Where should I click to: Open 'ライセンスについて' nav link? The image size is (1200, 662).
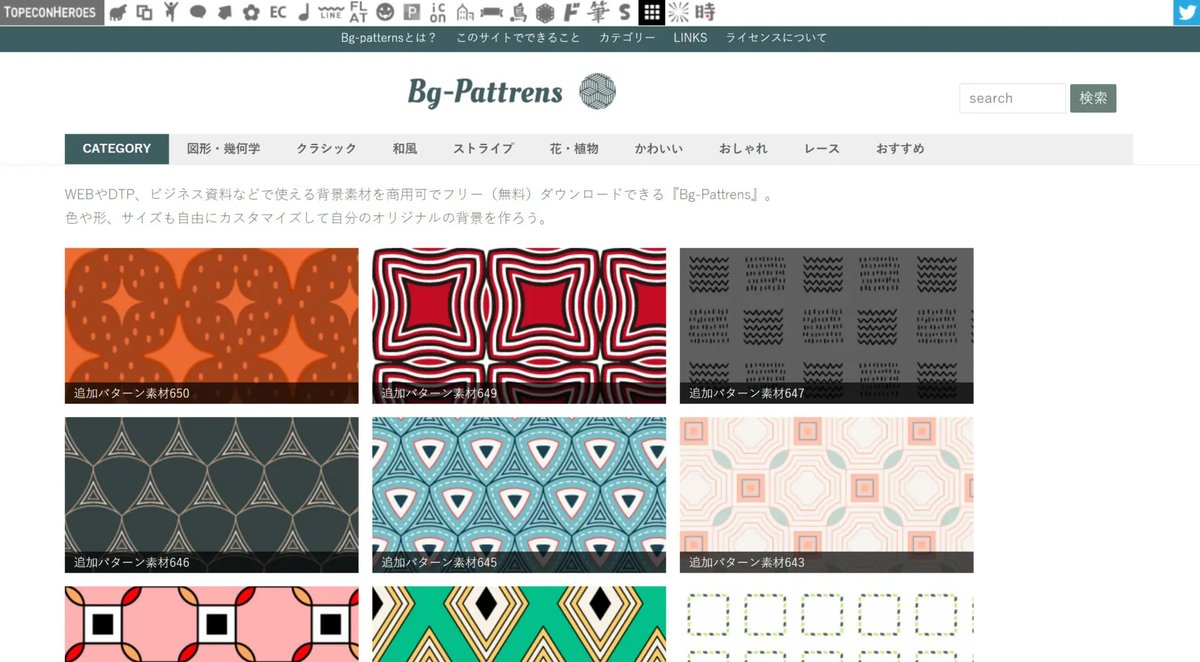(777, 38)
